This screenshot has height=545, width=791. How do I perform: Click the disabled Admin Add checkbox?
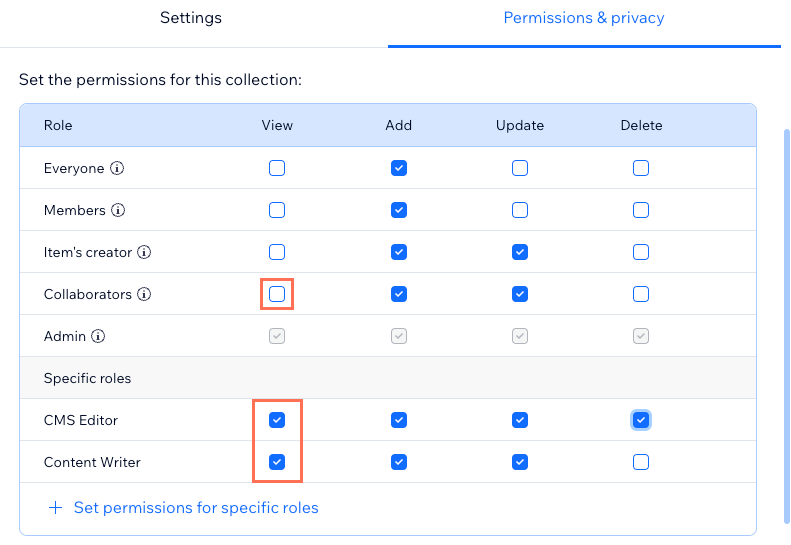(x=399, y=336)
